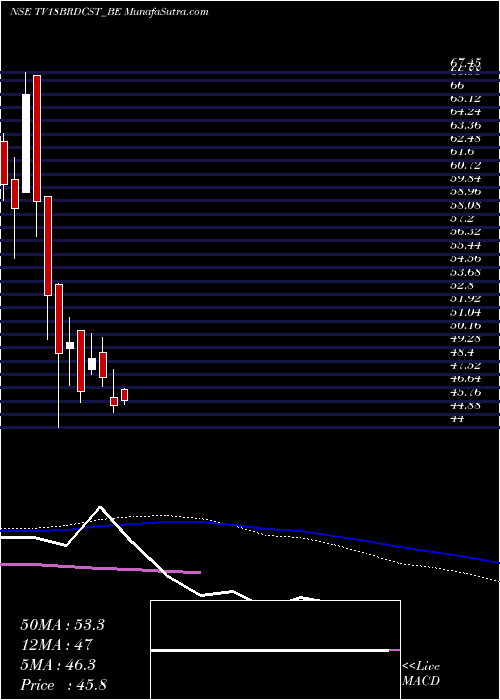Select the 12MA : 47 readout
This screenshot has width=500, height=700.
pos(56,645)
